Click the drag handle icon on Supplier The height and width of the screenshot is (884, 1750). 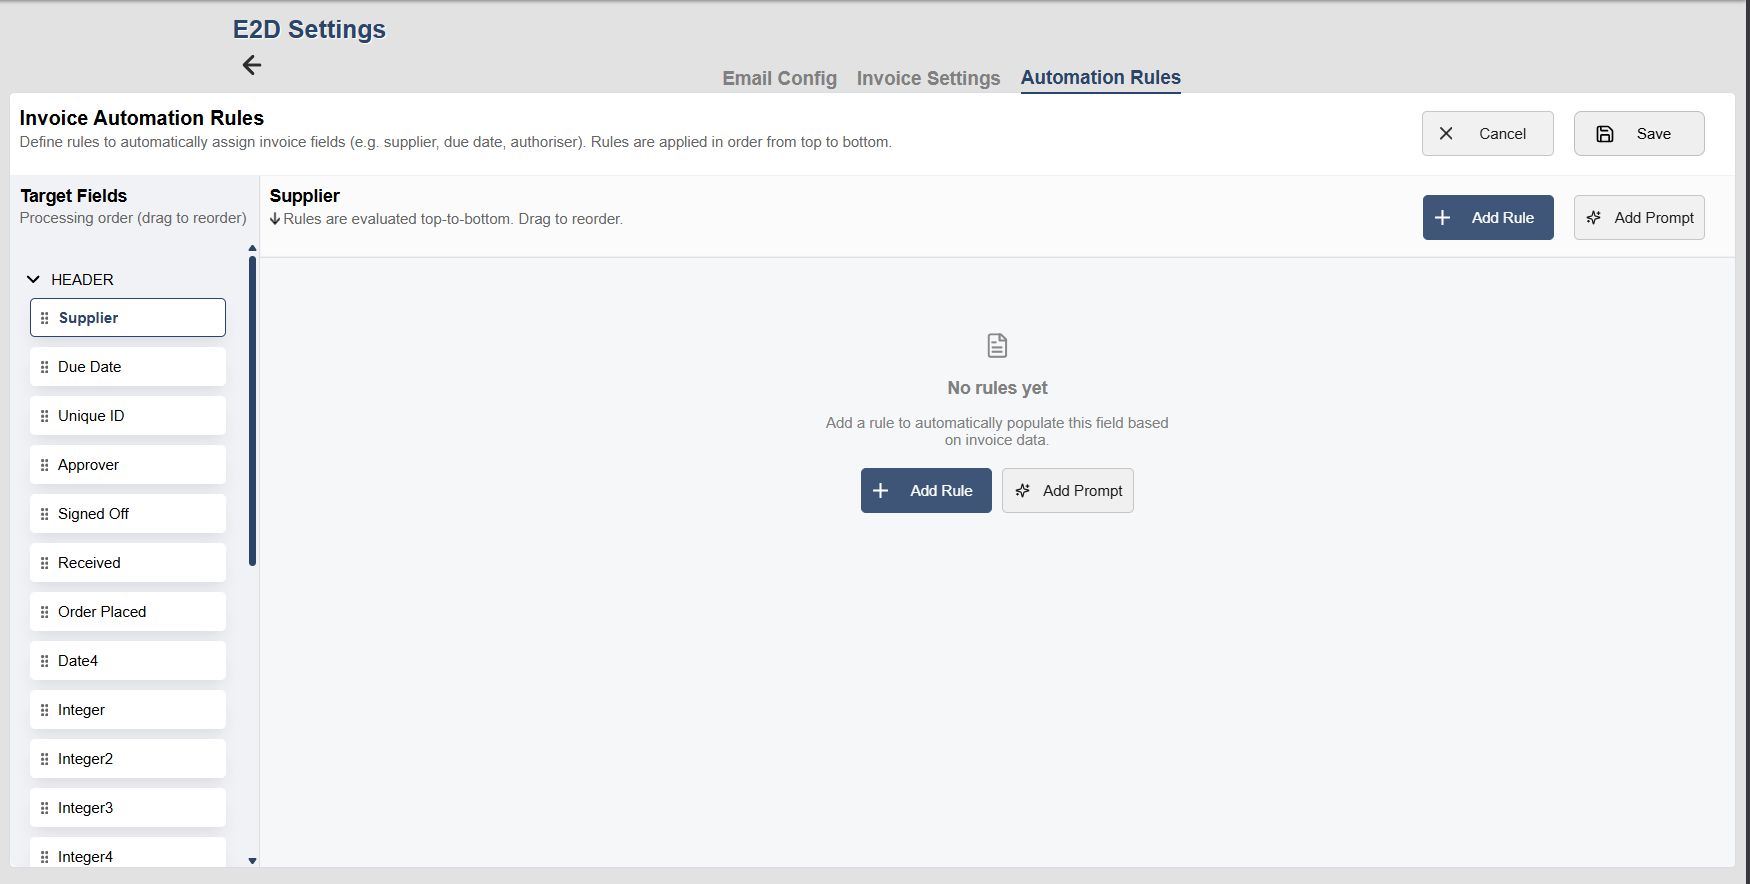pyautogui.click(x=44, y=318)
